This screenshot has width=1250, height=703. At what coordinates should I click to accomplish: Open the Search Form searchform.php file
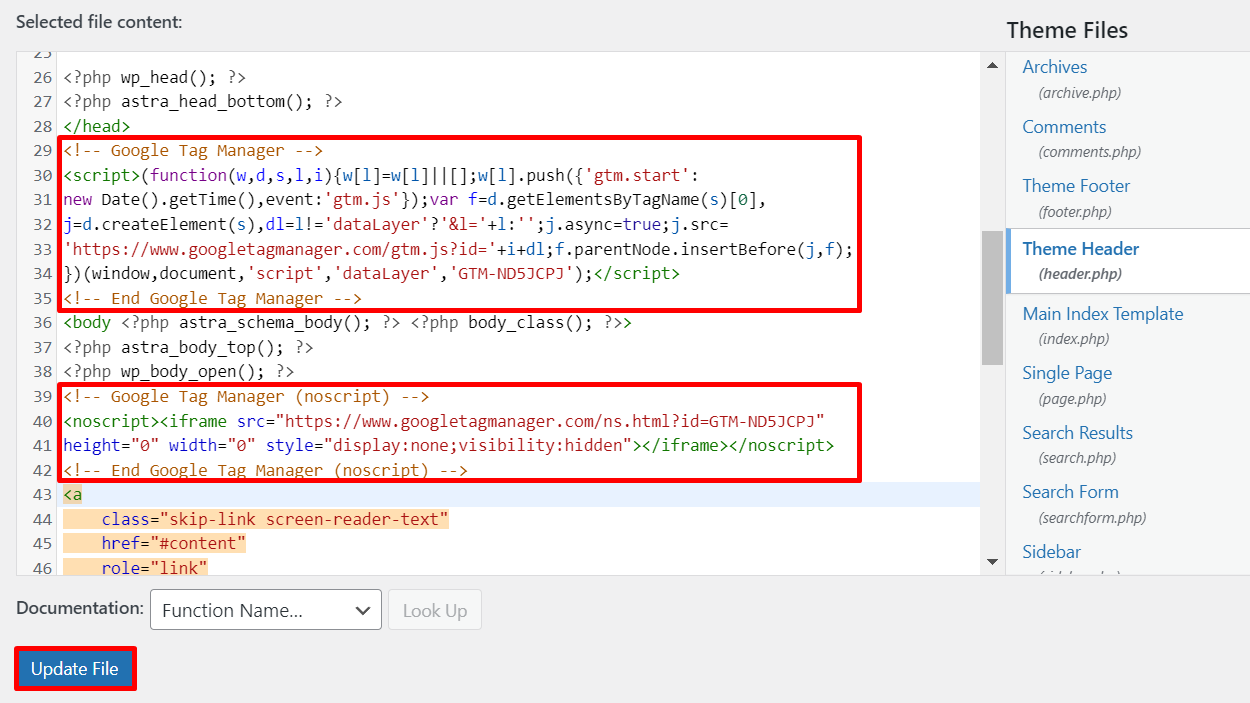(1070, 491)
